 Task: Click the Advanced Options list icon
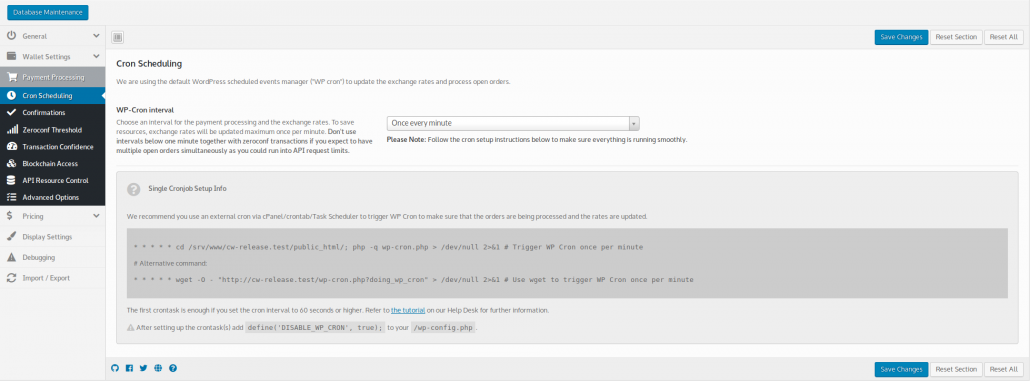11,197
